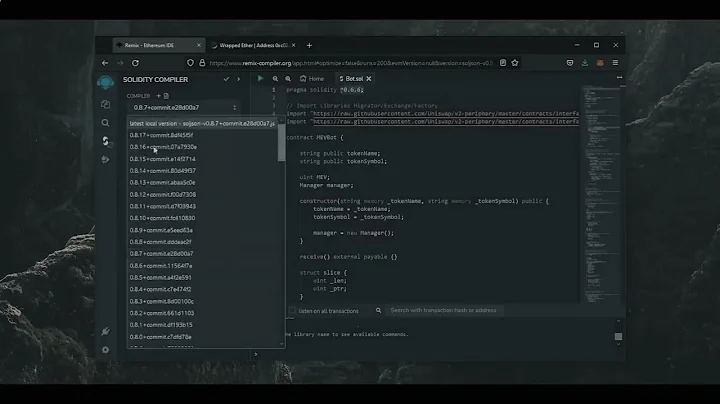Image resolution: width=720 pixels, height=404 pixels.
Task: Zoom in the editor font
Action: click(x=288, y=79)
